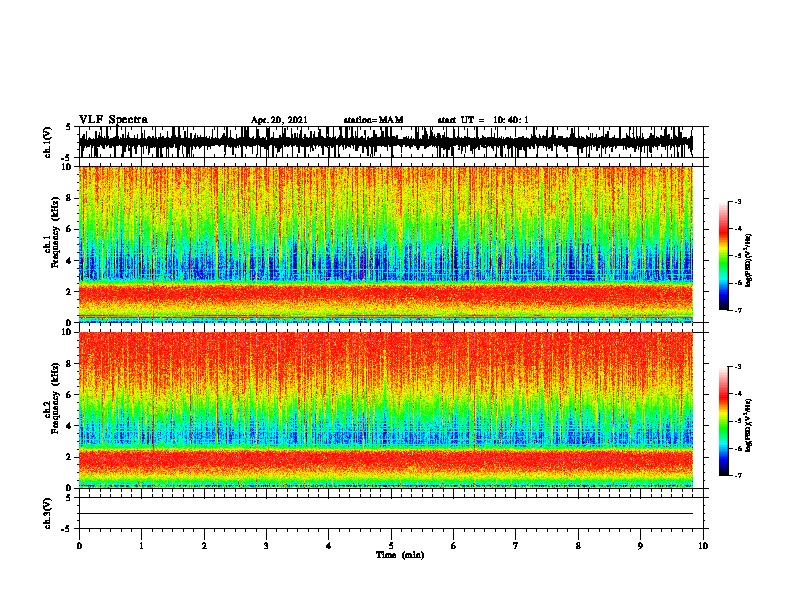Click the ch.2 spectrogram panel

coord(386,410)
